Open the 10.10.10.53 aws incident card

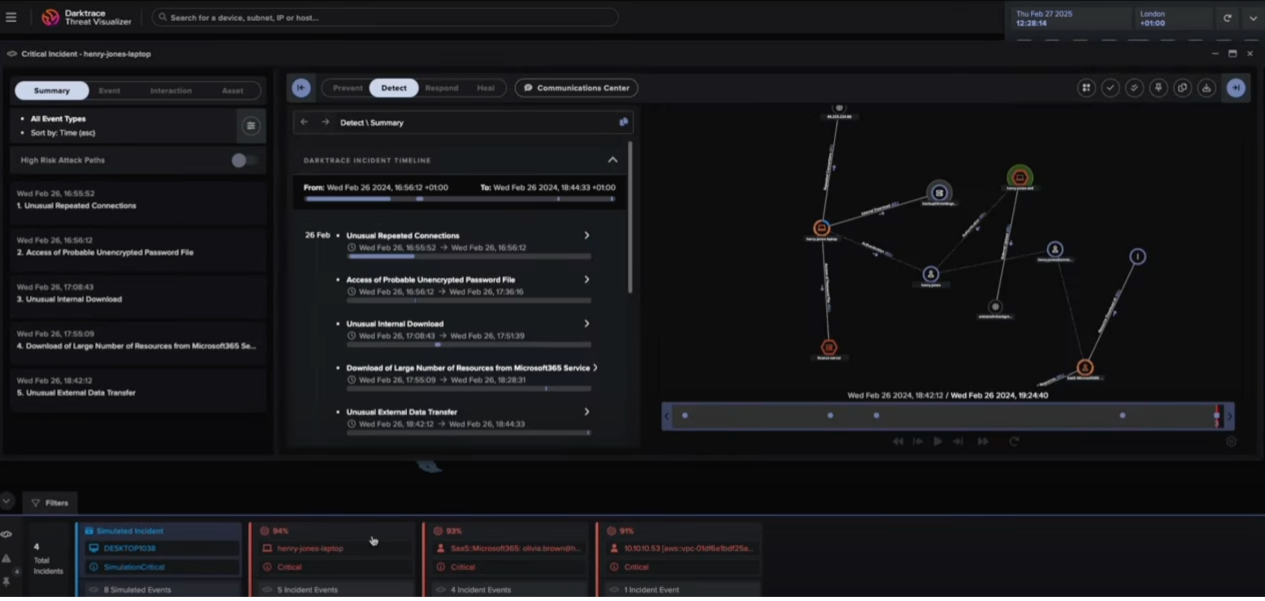(x=680, y=559)
